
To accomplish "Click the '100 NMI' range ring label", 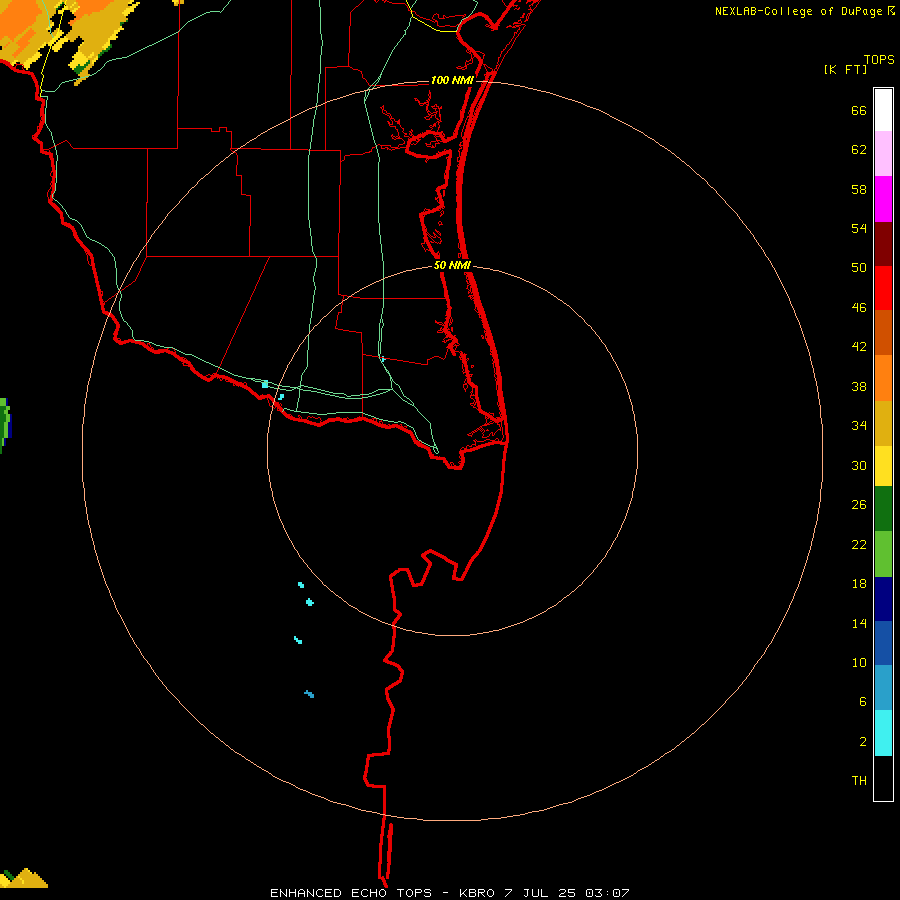I will 452,80.
